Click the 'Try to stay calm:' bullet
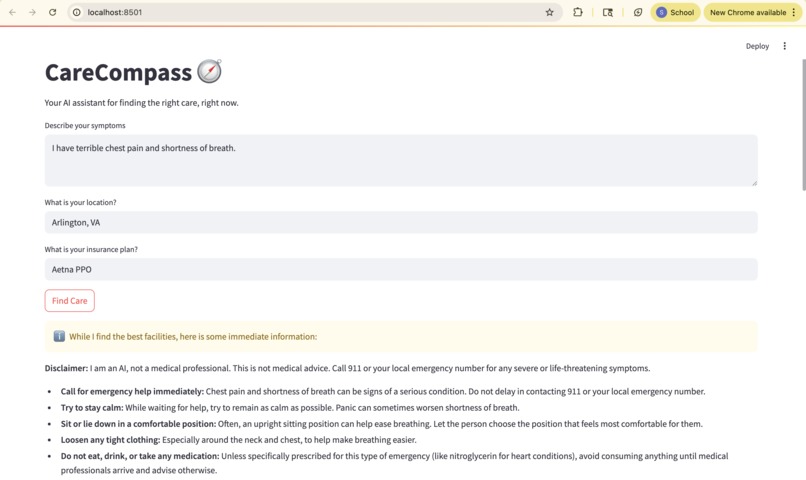The width and height of the screenshot is (806, 480). point(92,408)
